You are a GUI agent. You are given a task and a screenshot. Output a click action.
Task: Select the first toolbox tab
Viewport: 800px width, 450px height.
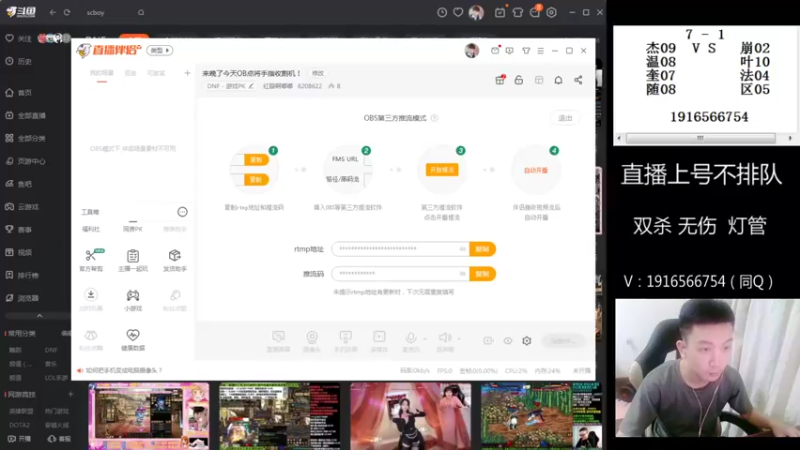(91, 229)
